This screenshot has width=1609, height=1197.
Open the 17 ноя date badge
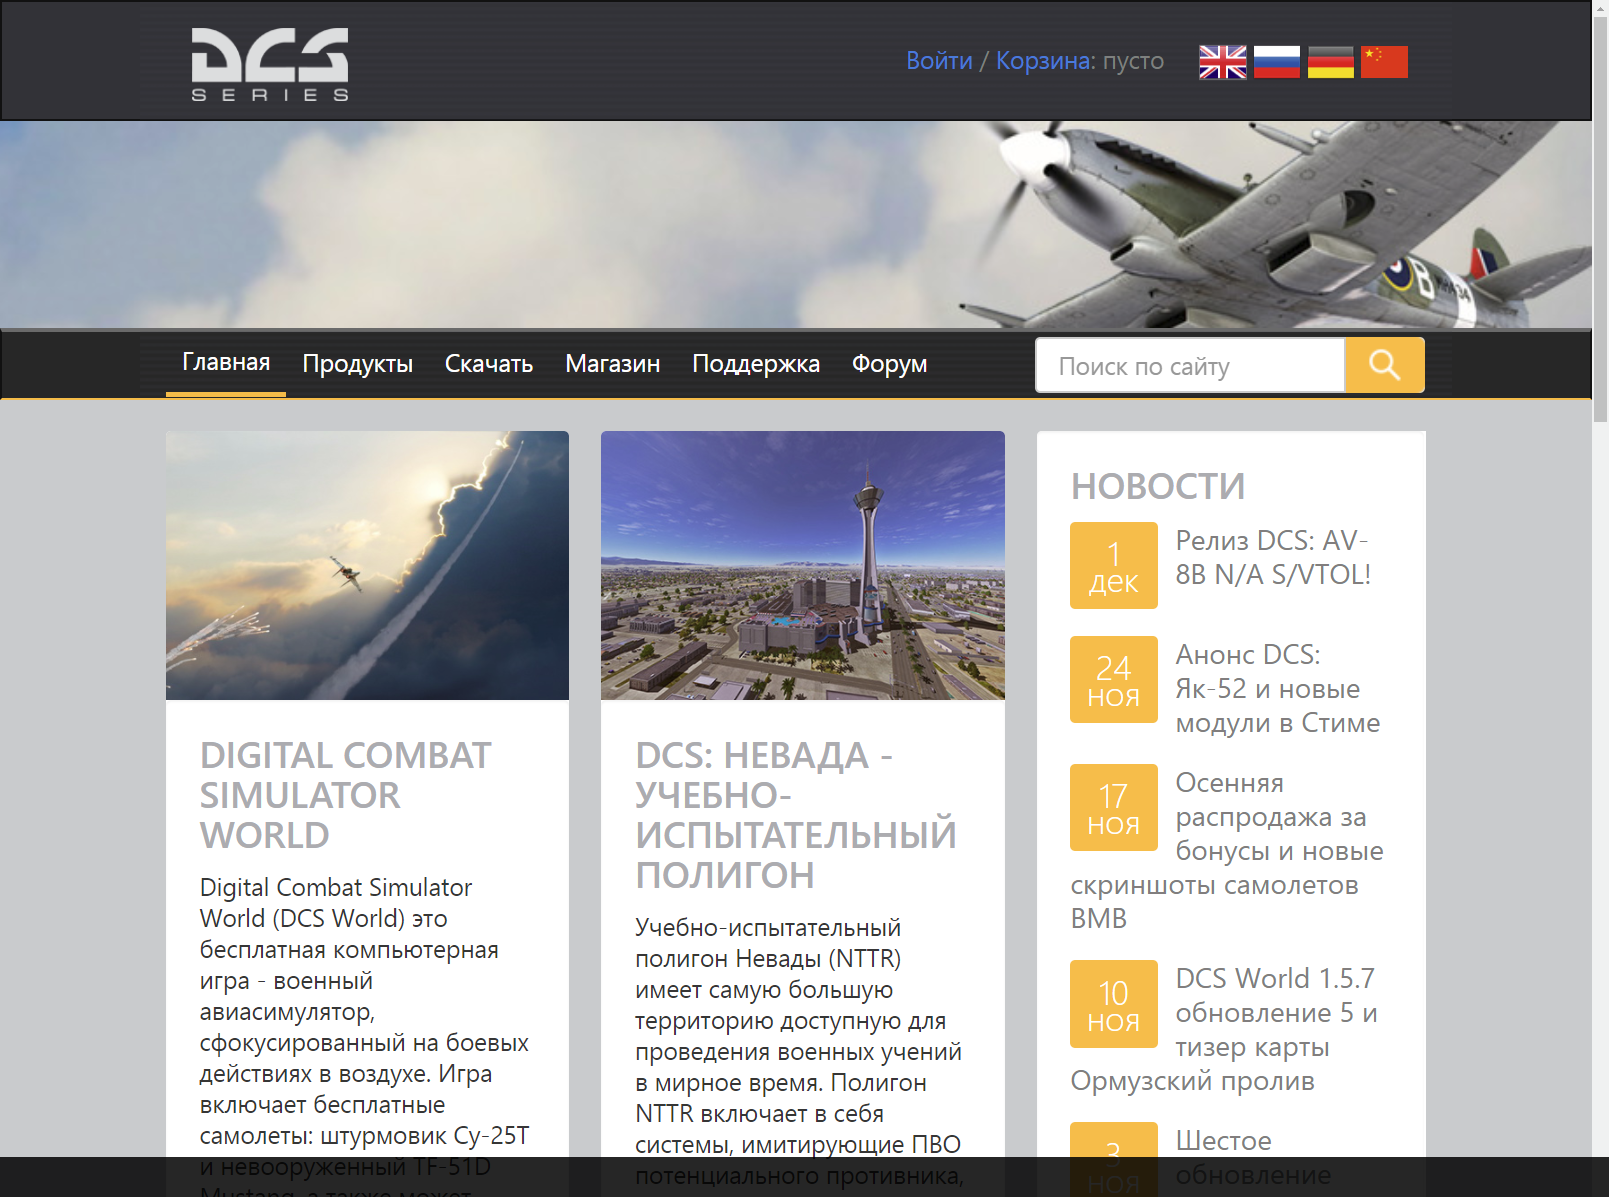point(1113,808)
